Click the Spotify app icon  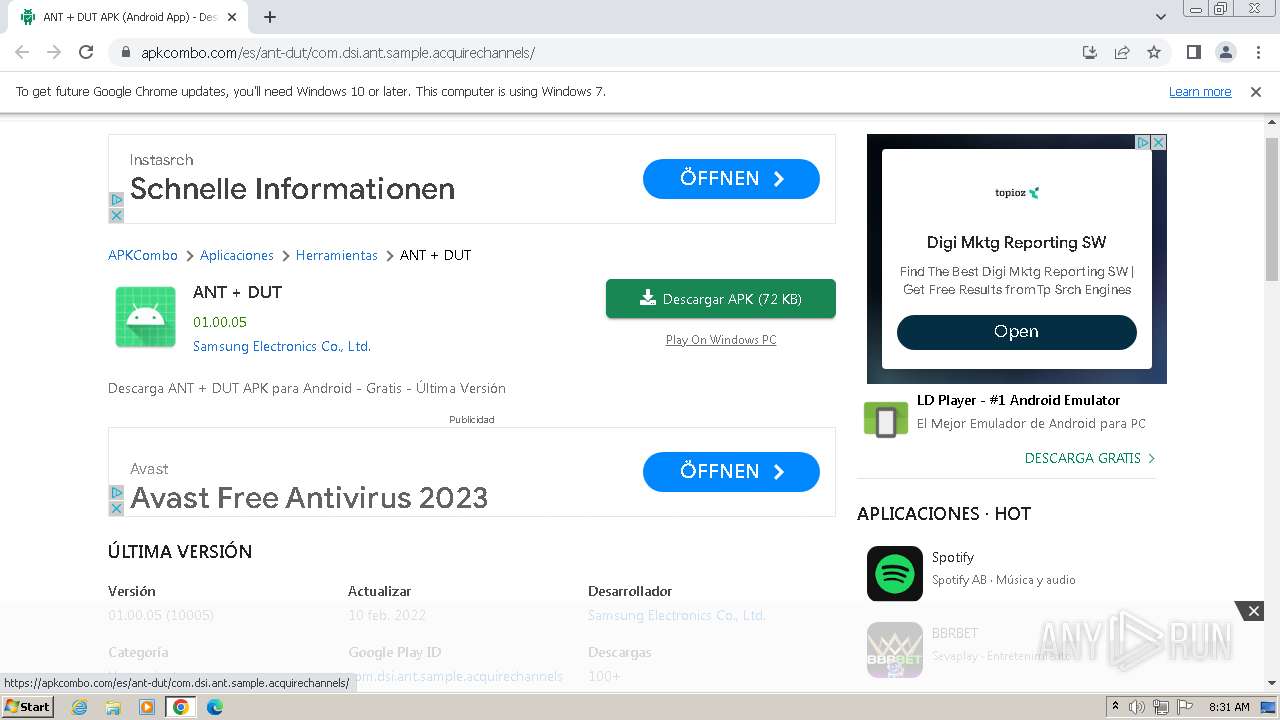[x=895, y=573]
